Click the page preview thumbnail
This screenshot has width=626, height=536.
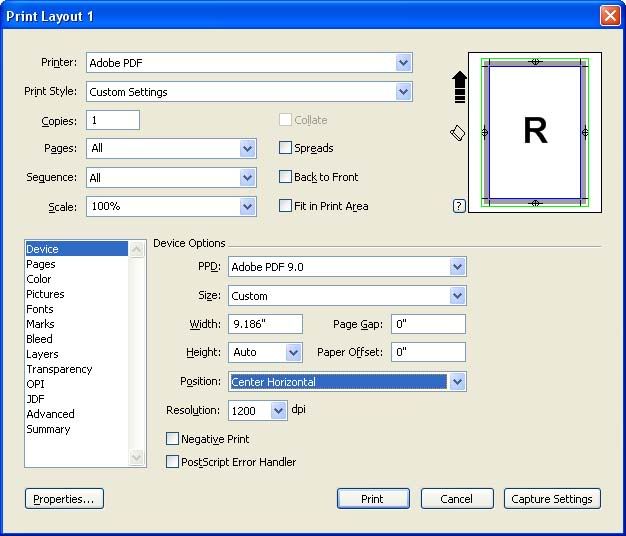click(535, 132)
